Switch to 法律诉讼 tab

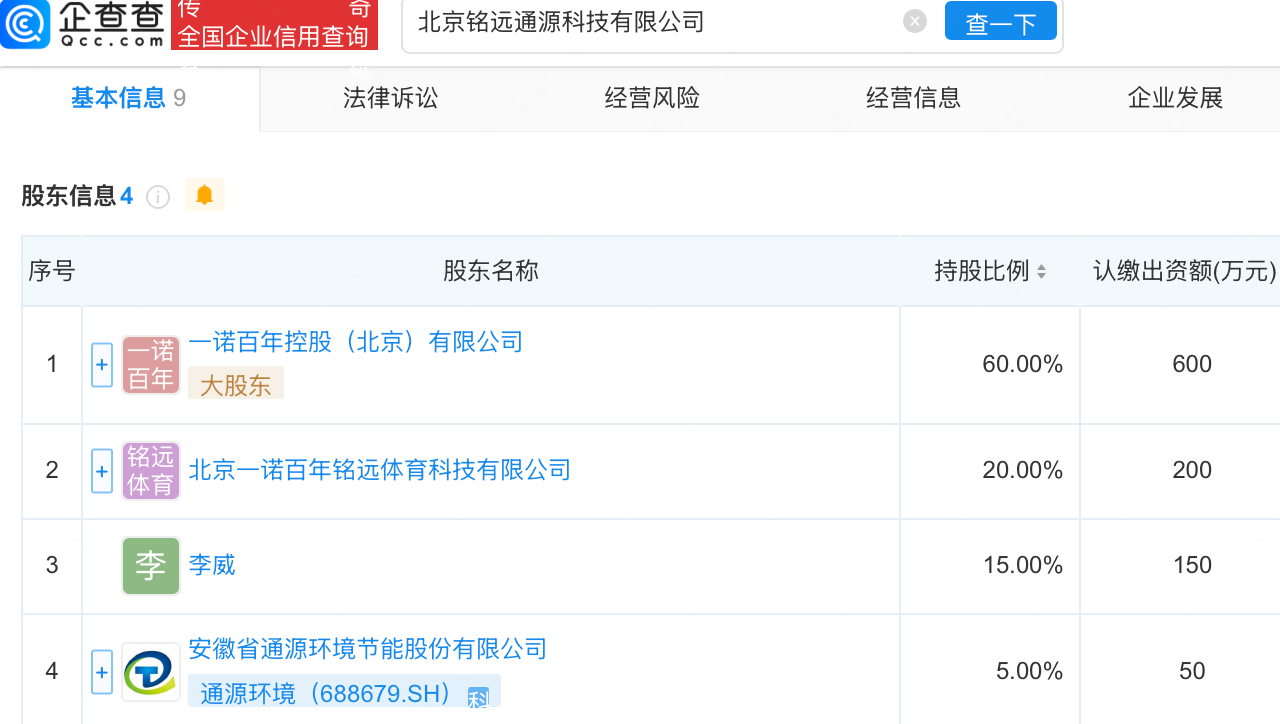[391, 98]
